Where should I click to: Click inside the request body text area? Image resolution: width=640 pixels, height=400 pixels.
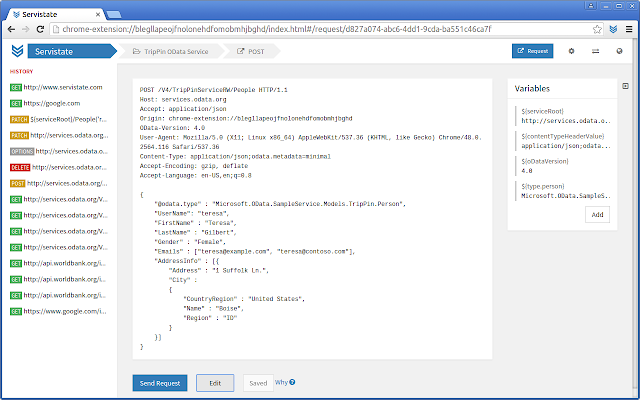[x=312, y=219]
